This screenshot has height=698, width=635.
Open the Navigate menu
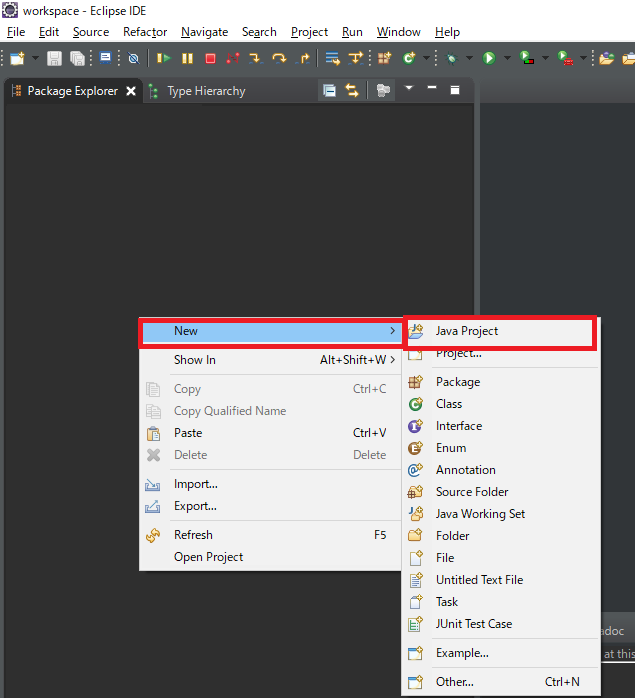(x=204, y=32)
